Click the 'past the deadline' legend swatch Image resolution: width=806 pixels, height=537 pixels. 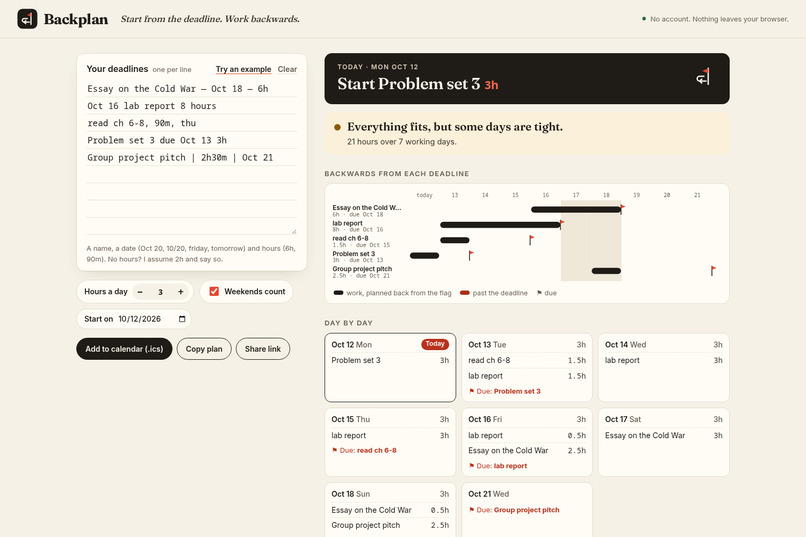tap(465, 293)
